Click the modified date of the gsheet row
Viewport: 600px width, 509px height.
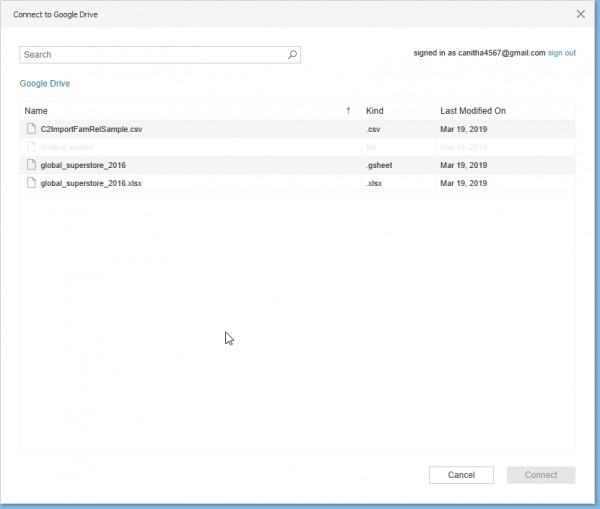463,165
